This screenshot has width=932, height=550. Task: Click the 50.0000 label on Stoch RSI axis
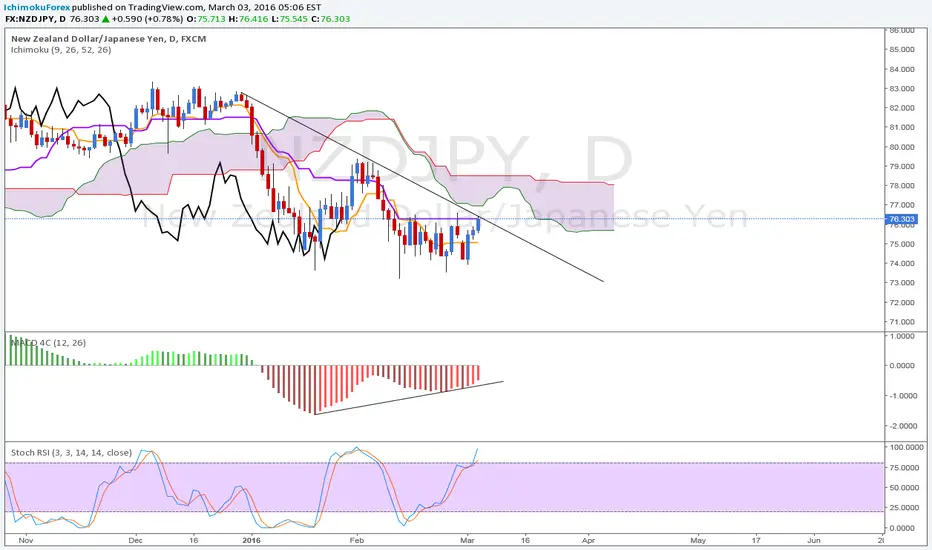coord(902,488)
